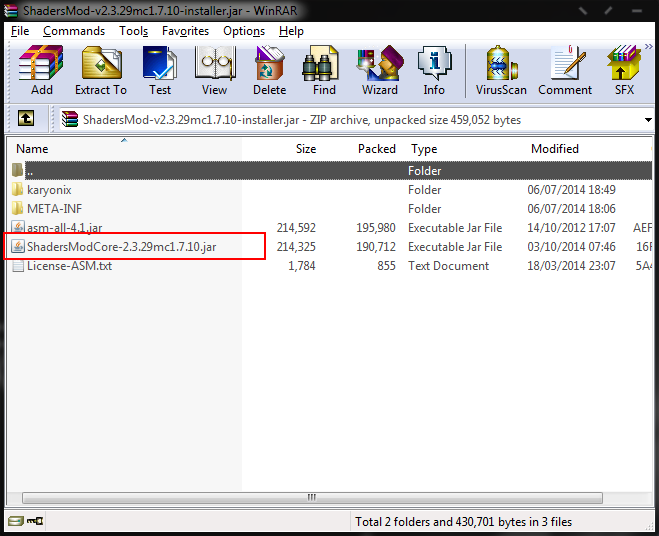
Task: Click the drive icon in status bar
Action: coord(16,522)
